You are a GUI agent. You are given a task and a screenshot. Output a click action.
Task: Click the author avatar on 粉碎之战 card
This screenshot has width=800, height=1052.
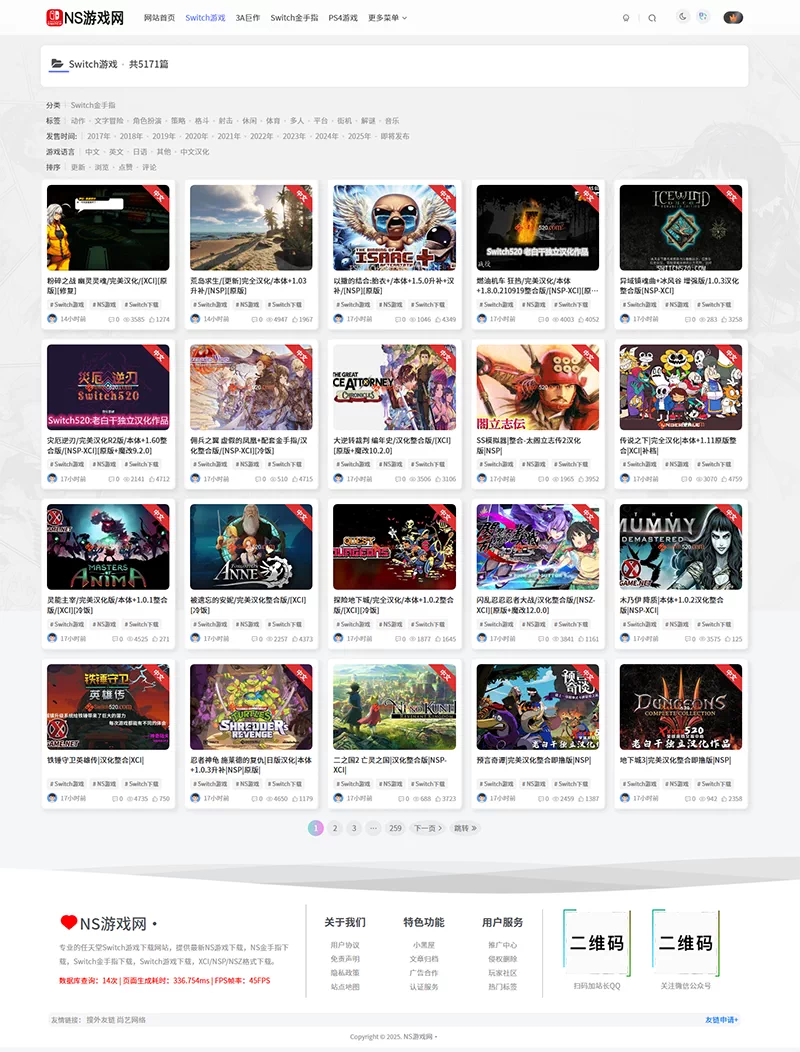[x=52, y=319]
